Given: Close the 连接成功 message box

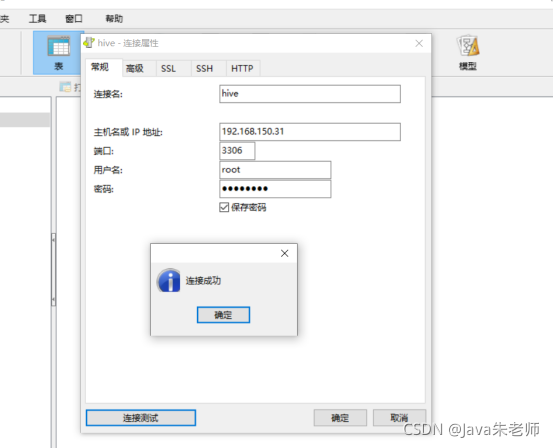Looking at the screenshot, I should (x=284, y=253).
